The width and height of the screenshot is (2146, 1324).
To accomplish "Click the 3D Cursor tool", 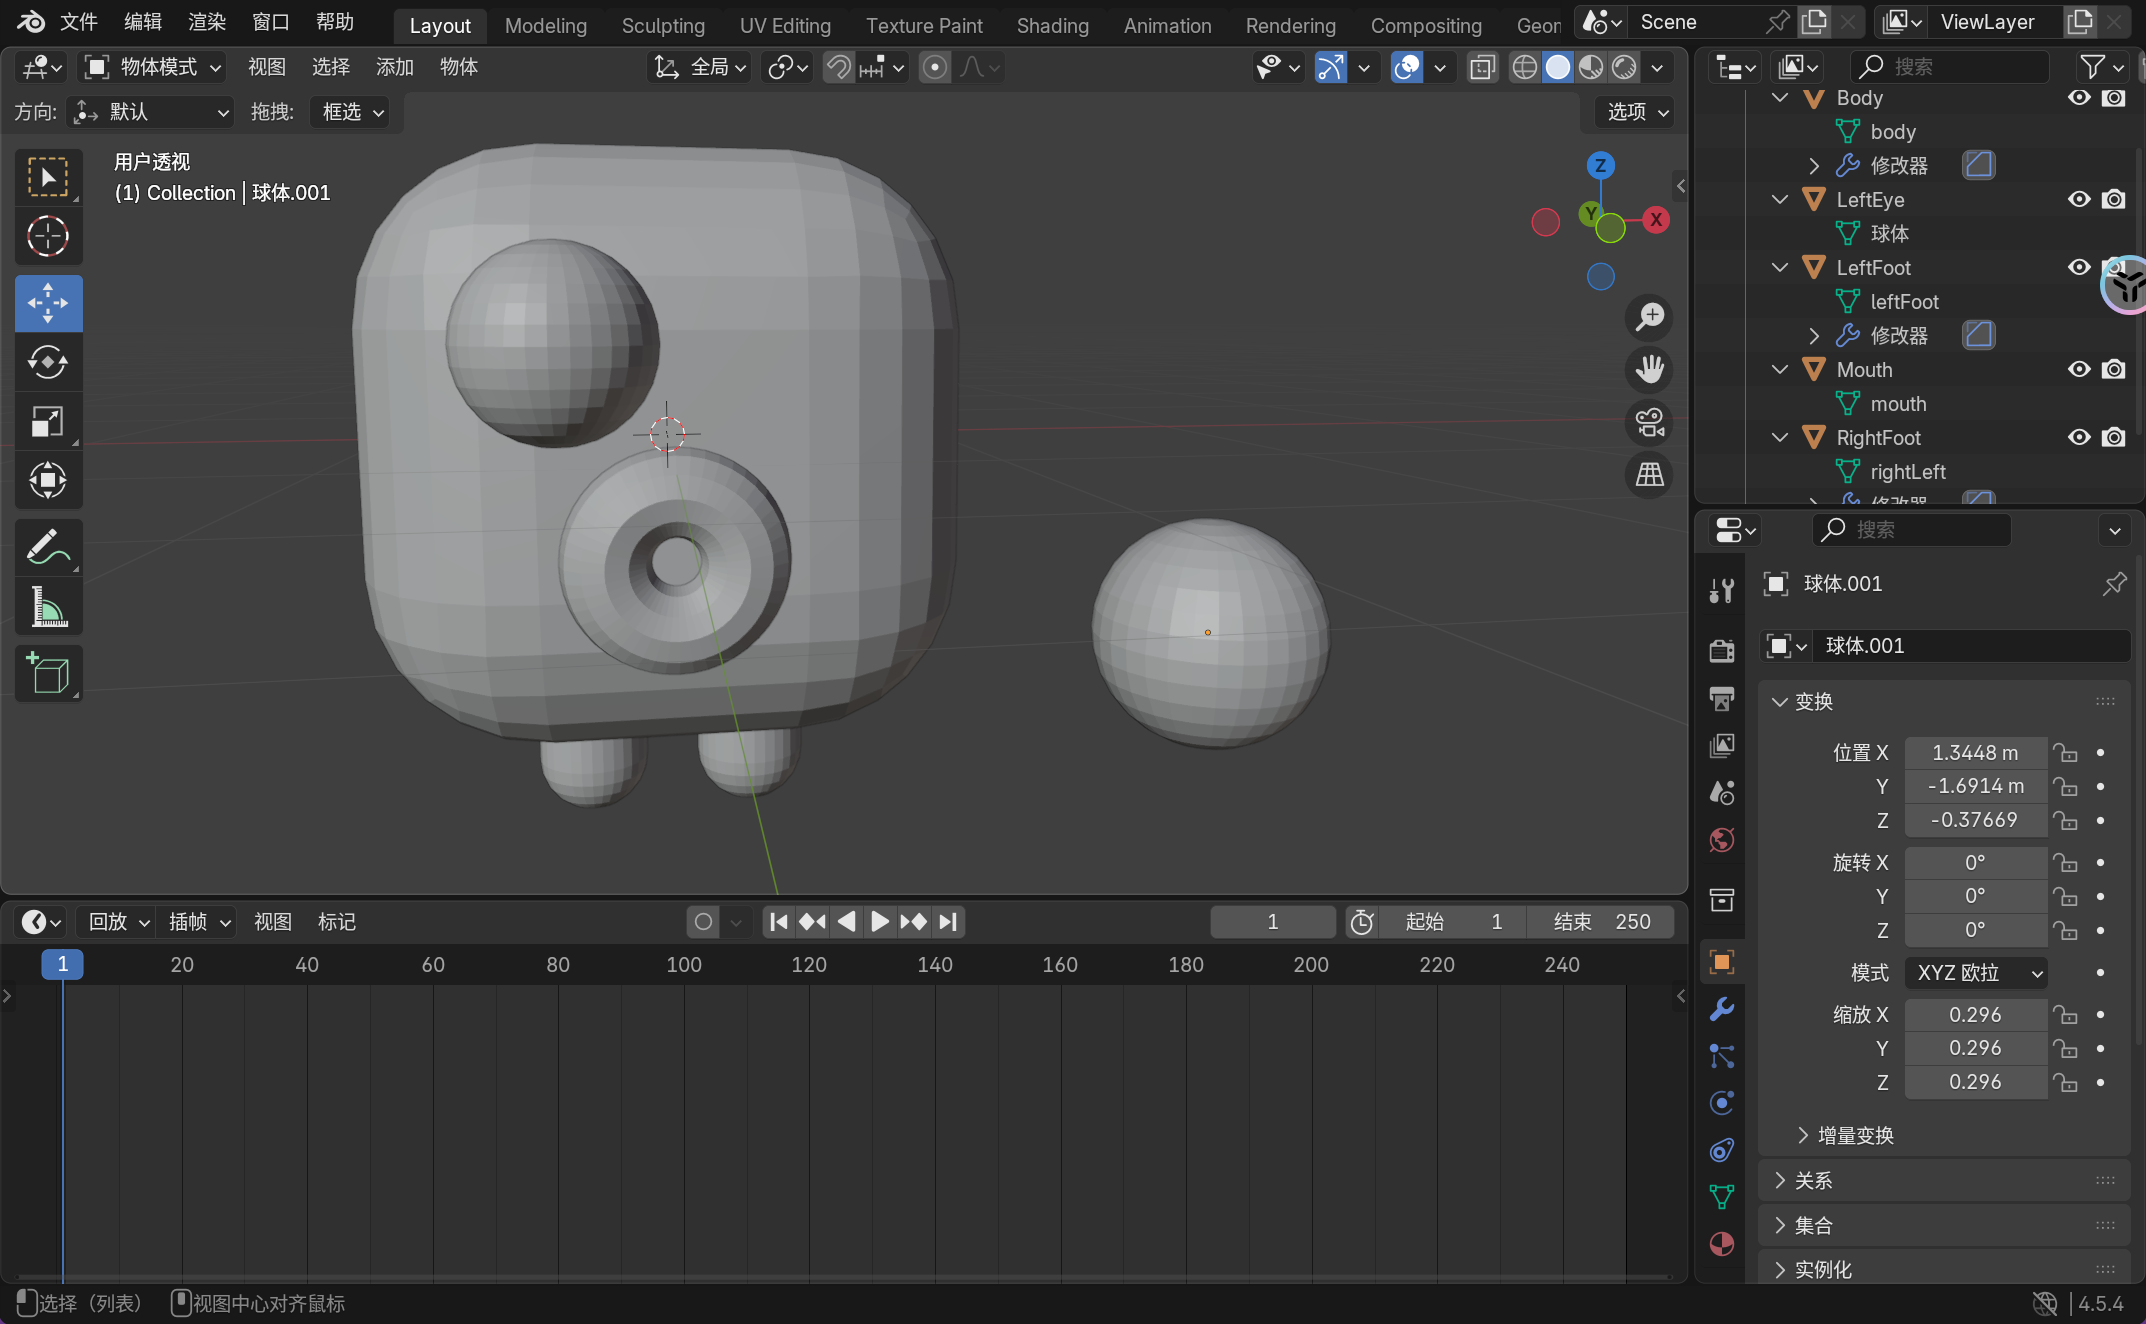I will [x=48, y=237].
